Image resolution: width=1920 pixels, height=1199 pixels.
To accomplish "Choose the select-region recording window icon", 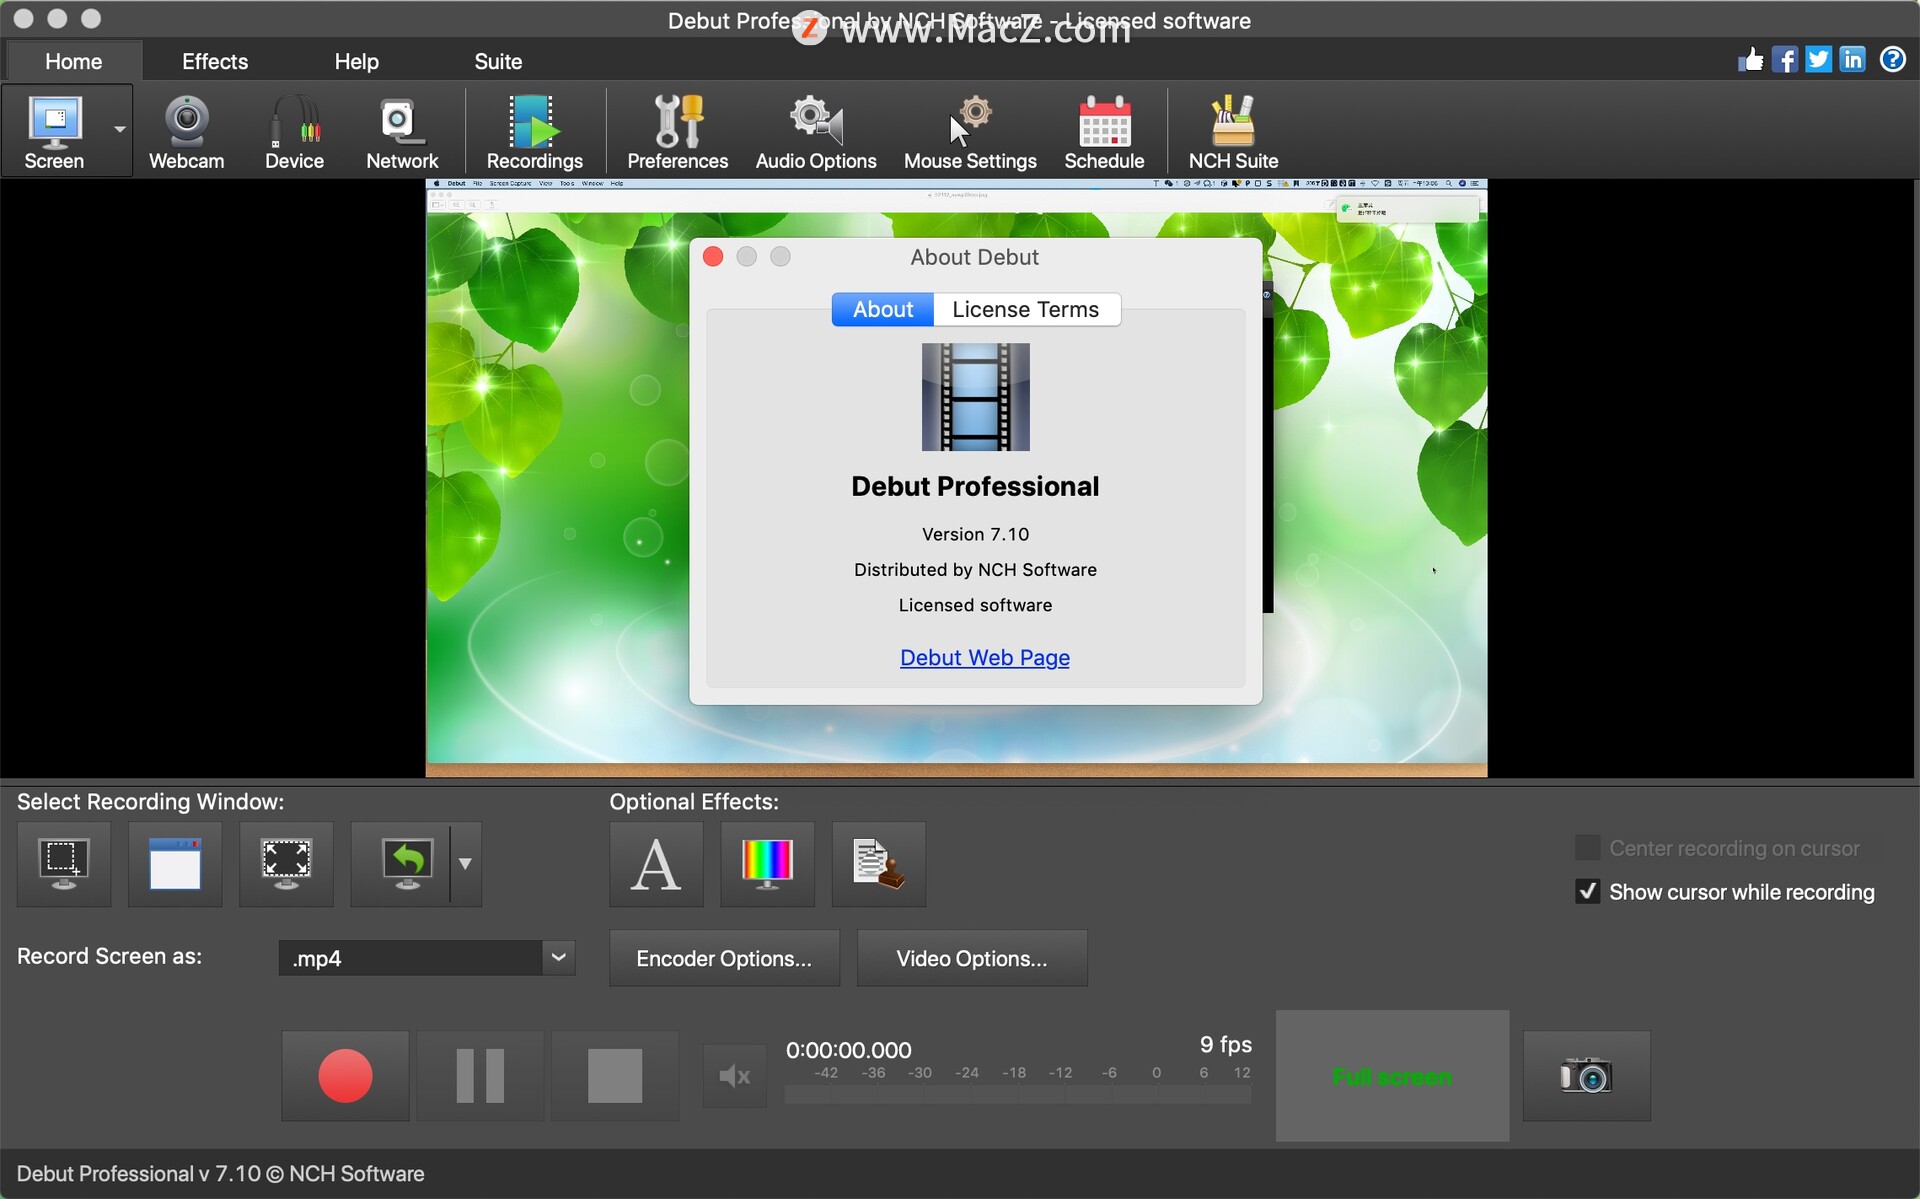I will tap(64, 864).
